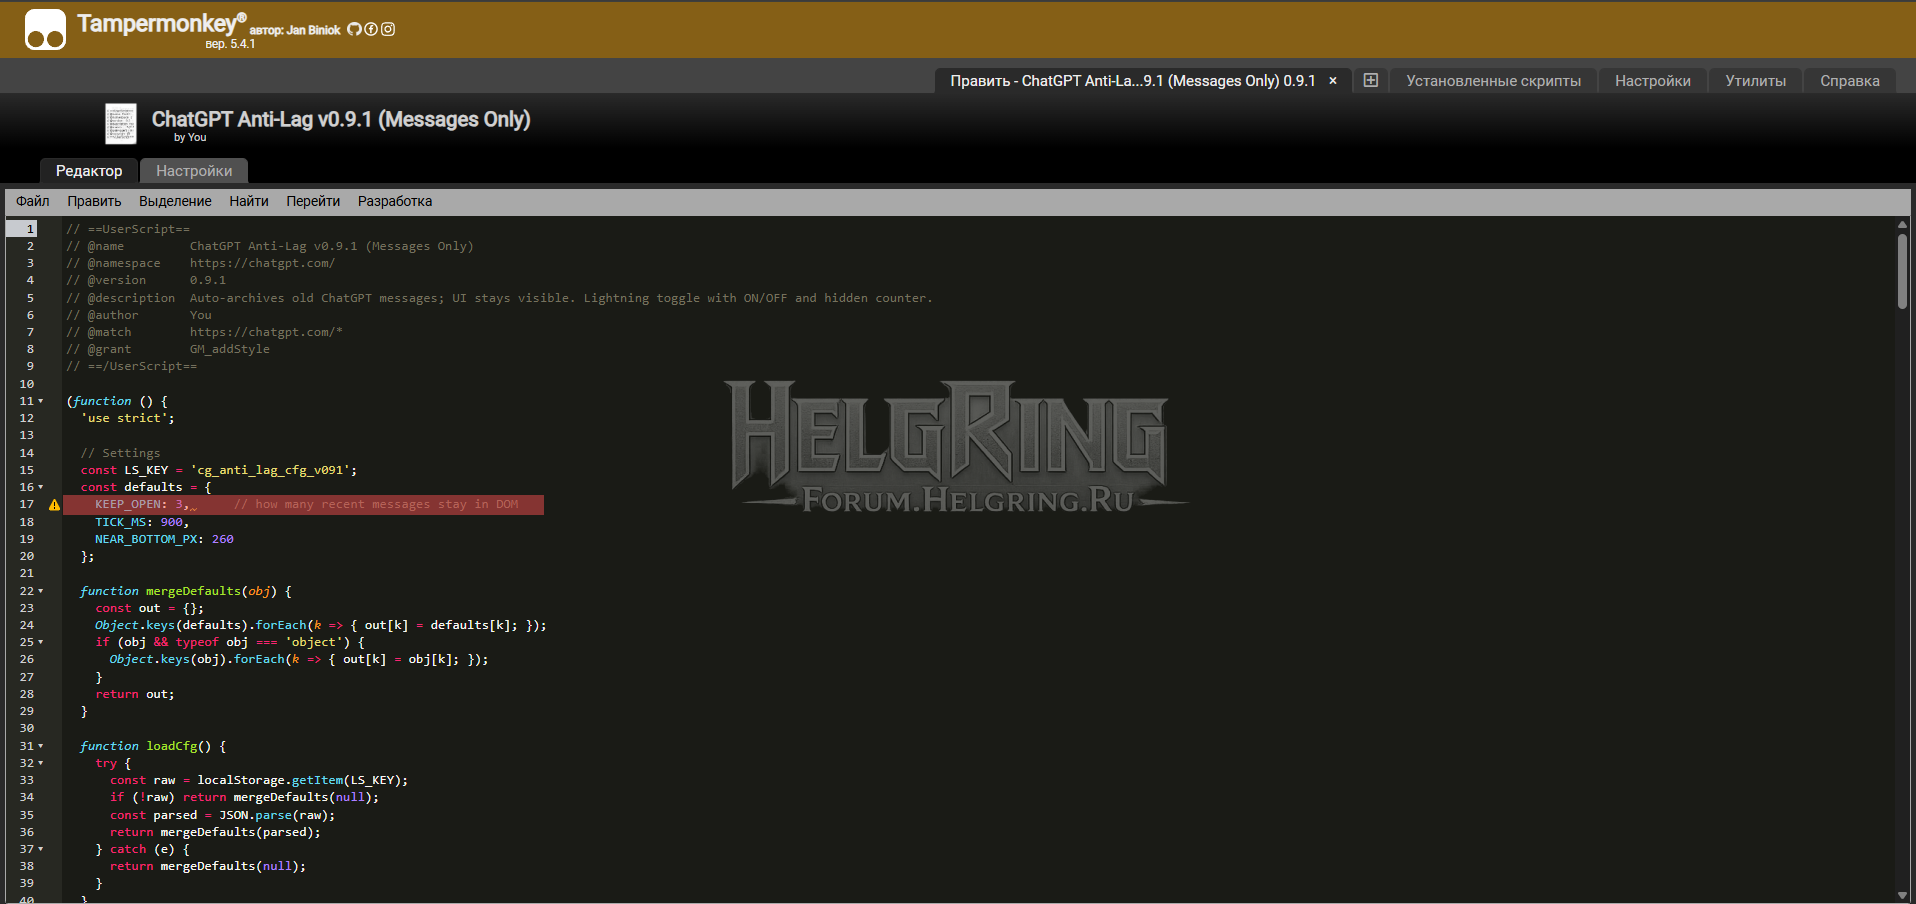
Task: Click the '@grant GM_addStyle' line
Action: pos(168,349)
